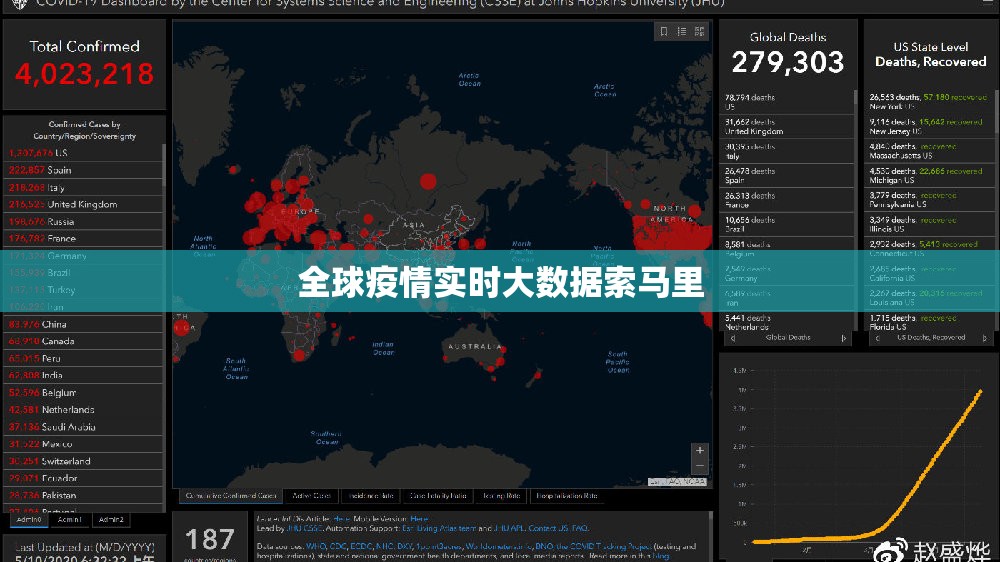The height and width of the screenshot is (562, 1000).
Task: Select the Netherlands row in confirmed cases list
Action: coord(83,410)
